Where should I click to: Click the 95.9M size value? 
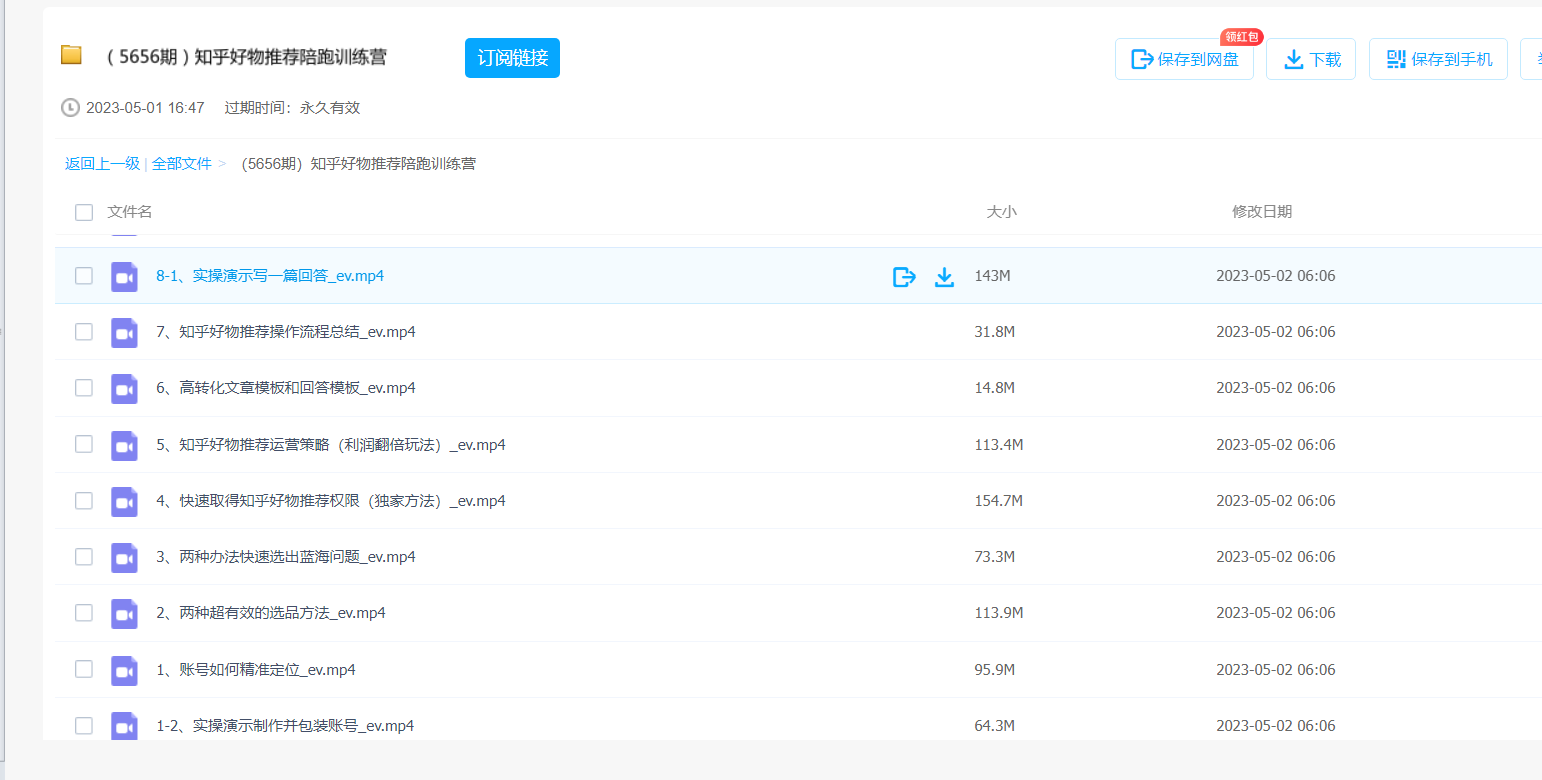tap(995, 670)
